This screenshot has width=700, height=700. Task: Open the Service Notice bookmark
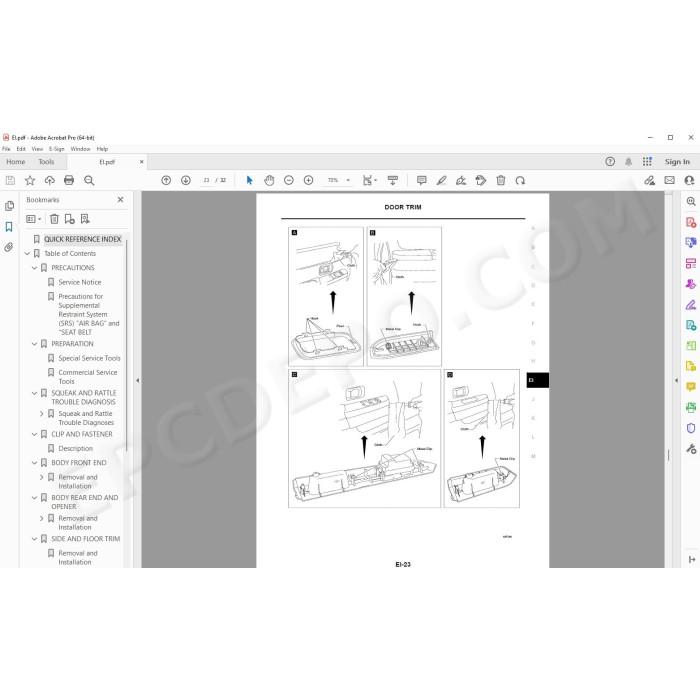point(80,282)
